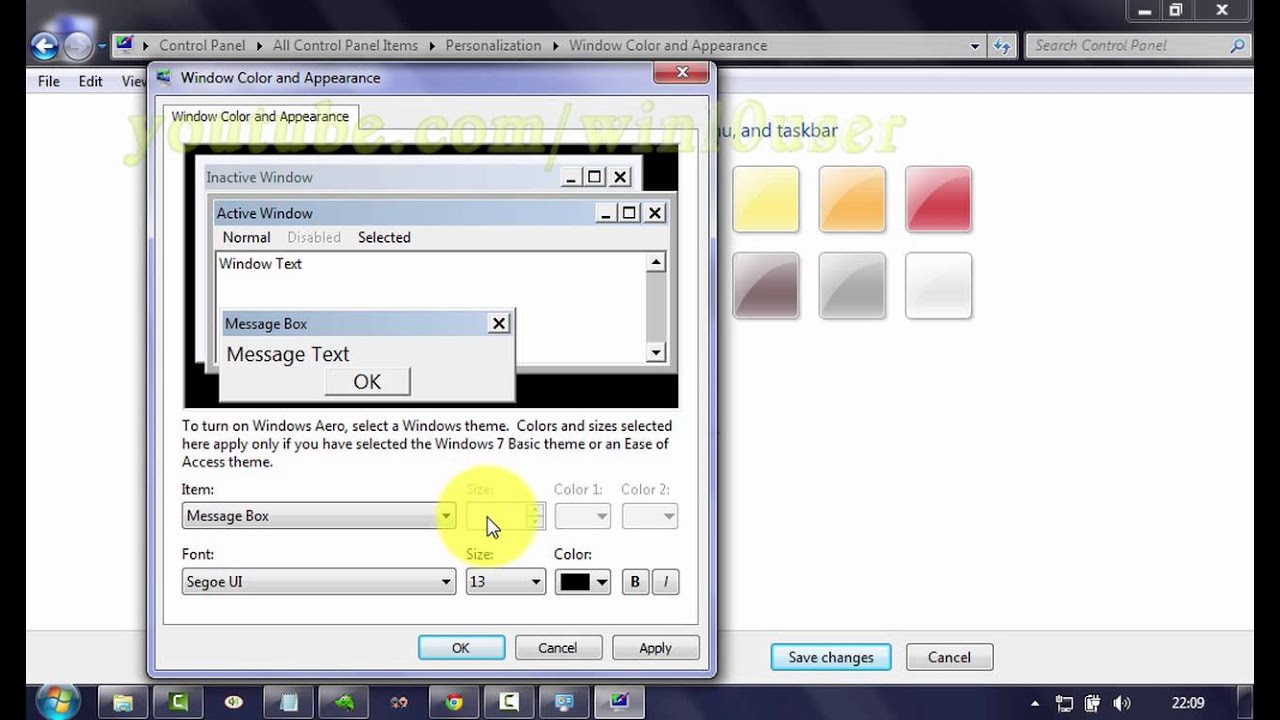Click the network tray icon
Screen dimensions: 1280x720
1065,703
